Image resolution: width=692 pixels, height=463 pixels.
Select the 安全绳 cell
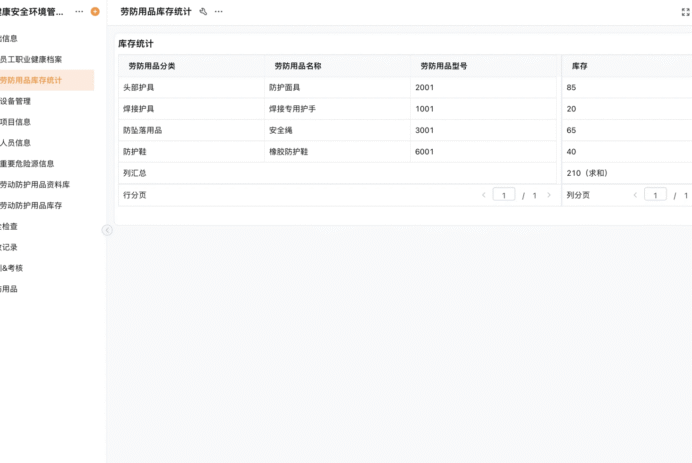pyautogui.click(x=338, y=130)
